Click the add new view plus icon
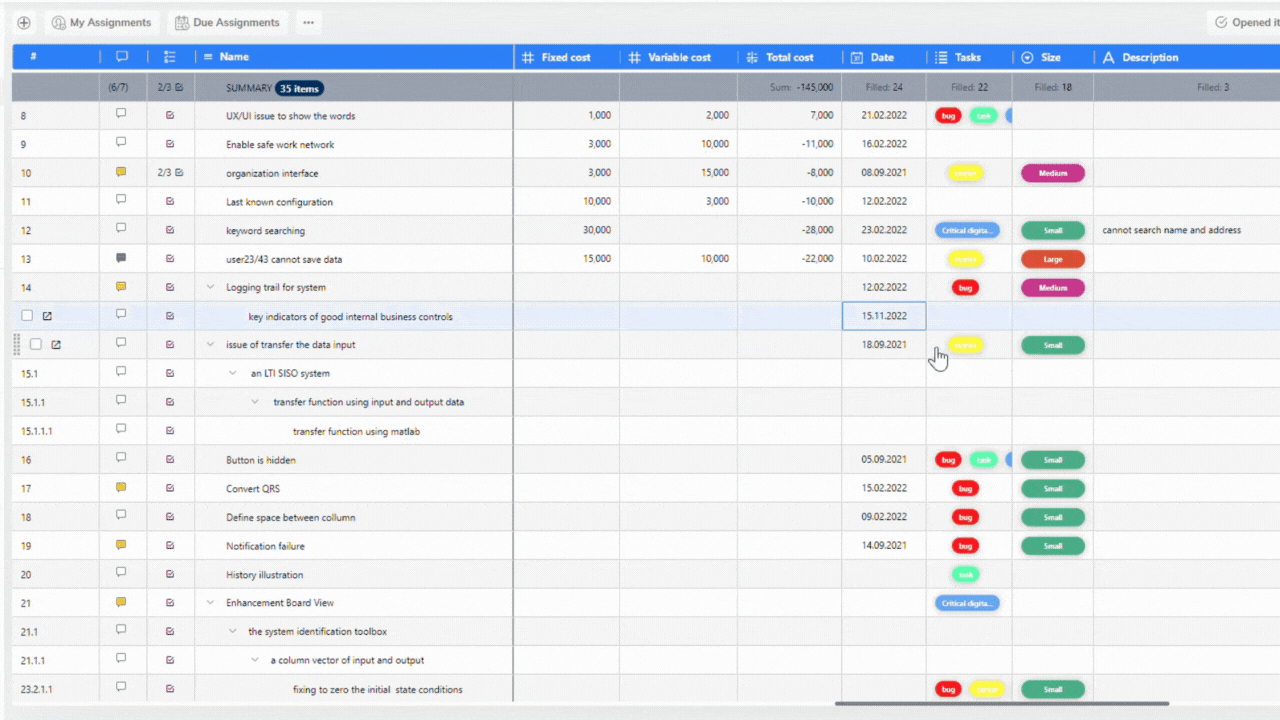Screen dimensions: 1280x720 click(24, 23)
